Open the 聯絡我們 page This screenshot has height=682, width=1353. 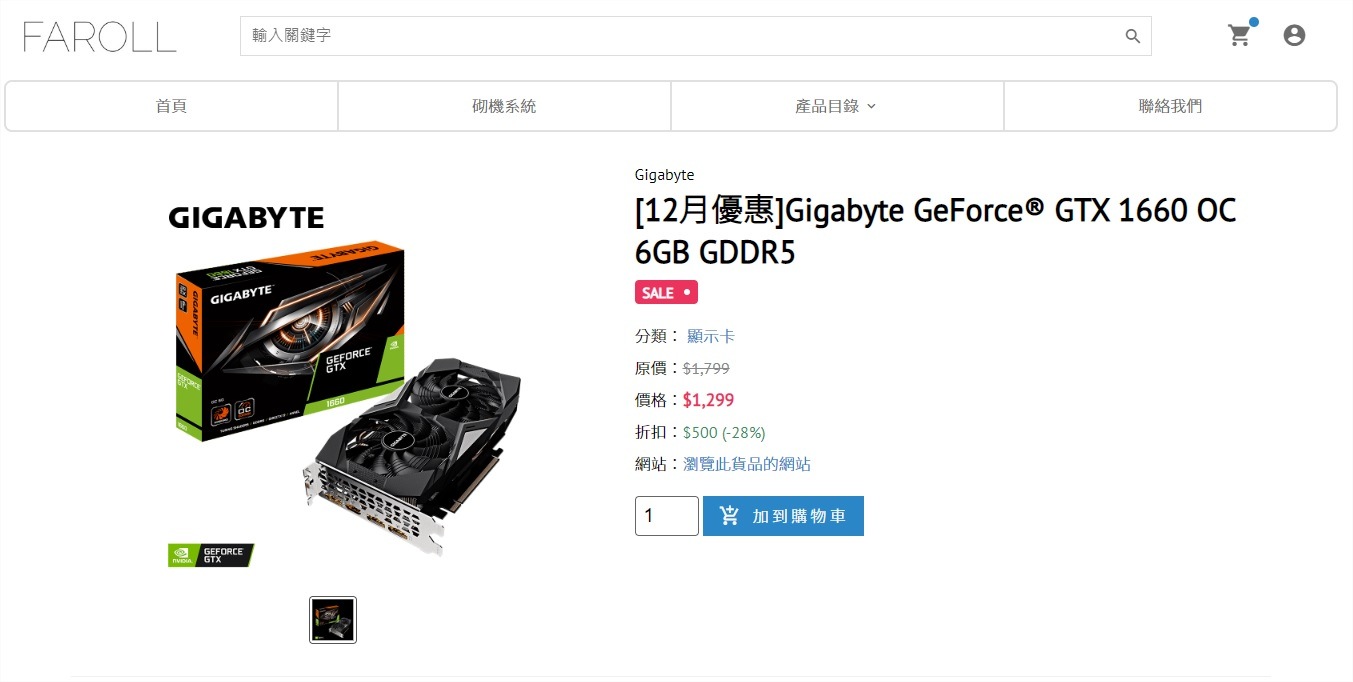(1170, 106)
